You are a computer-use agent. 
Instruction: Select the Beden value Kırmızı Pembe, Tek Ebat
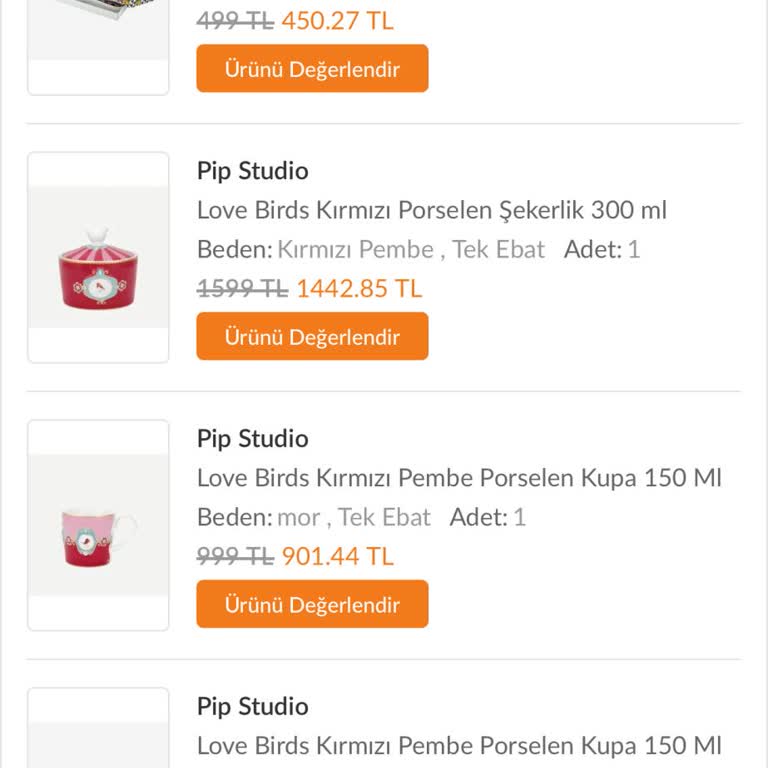pyautogui.click(x=410, y=249)
